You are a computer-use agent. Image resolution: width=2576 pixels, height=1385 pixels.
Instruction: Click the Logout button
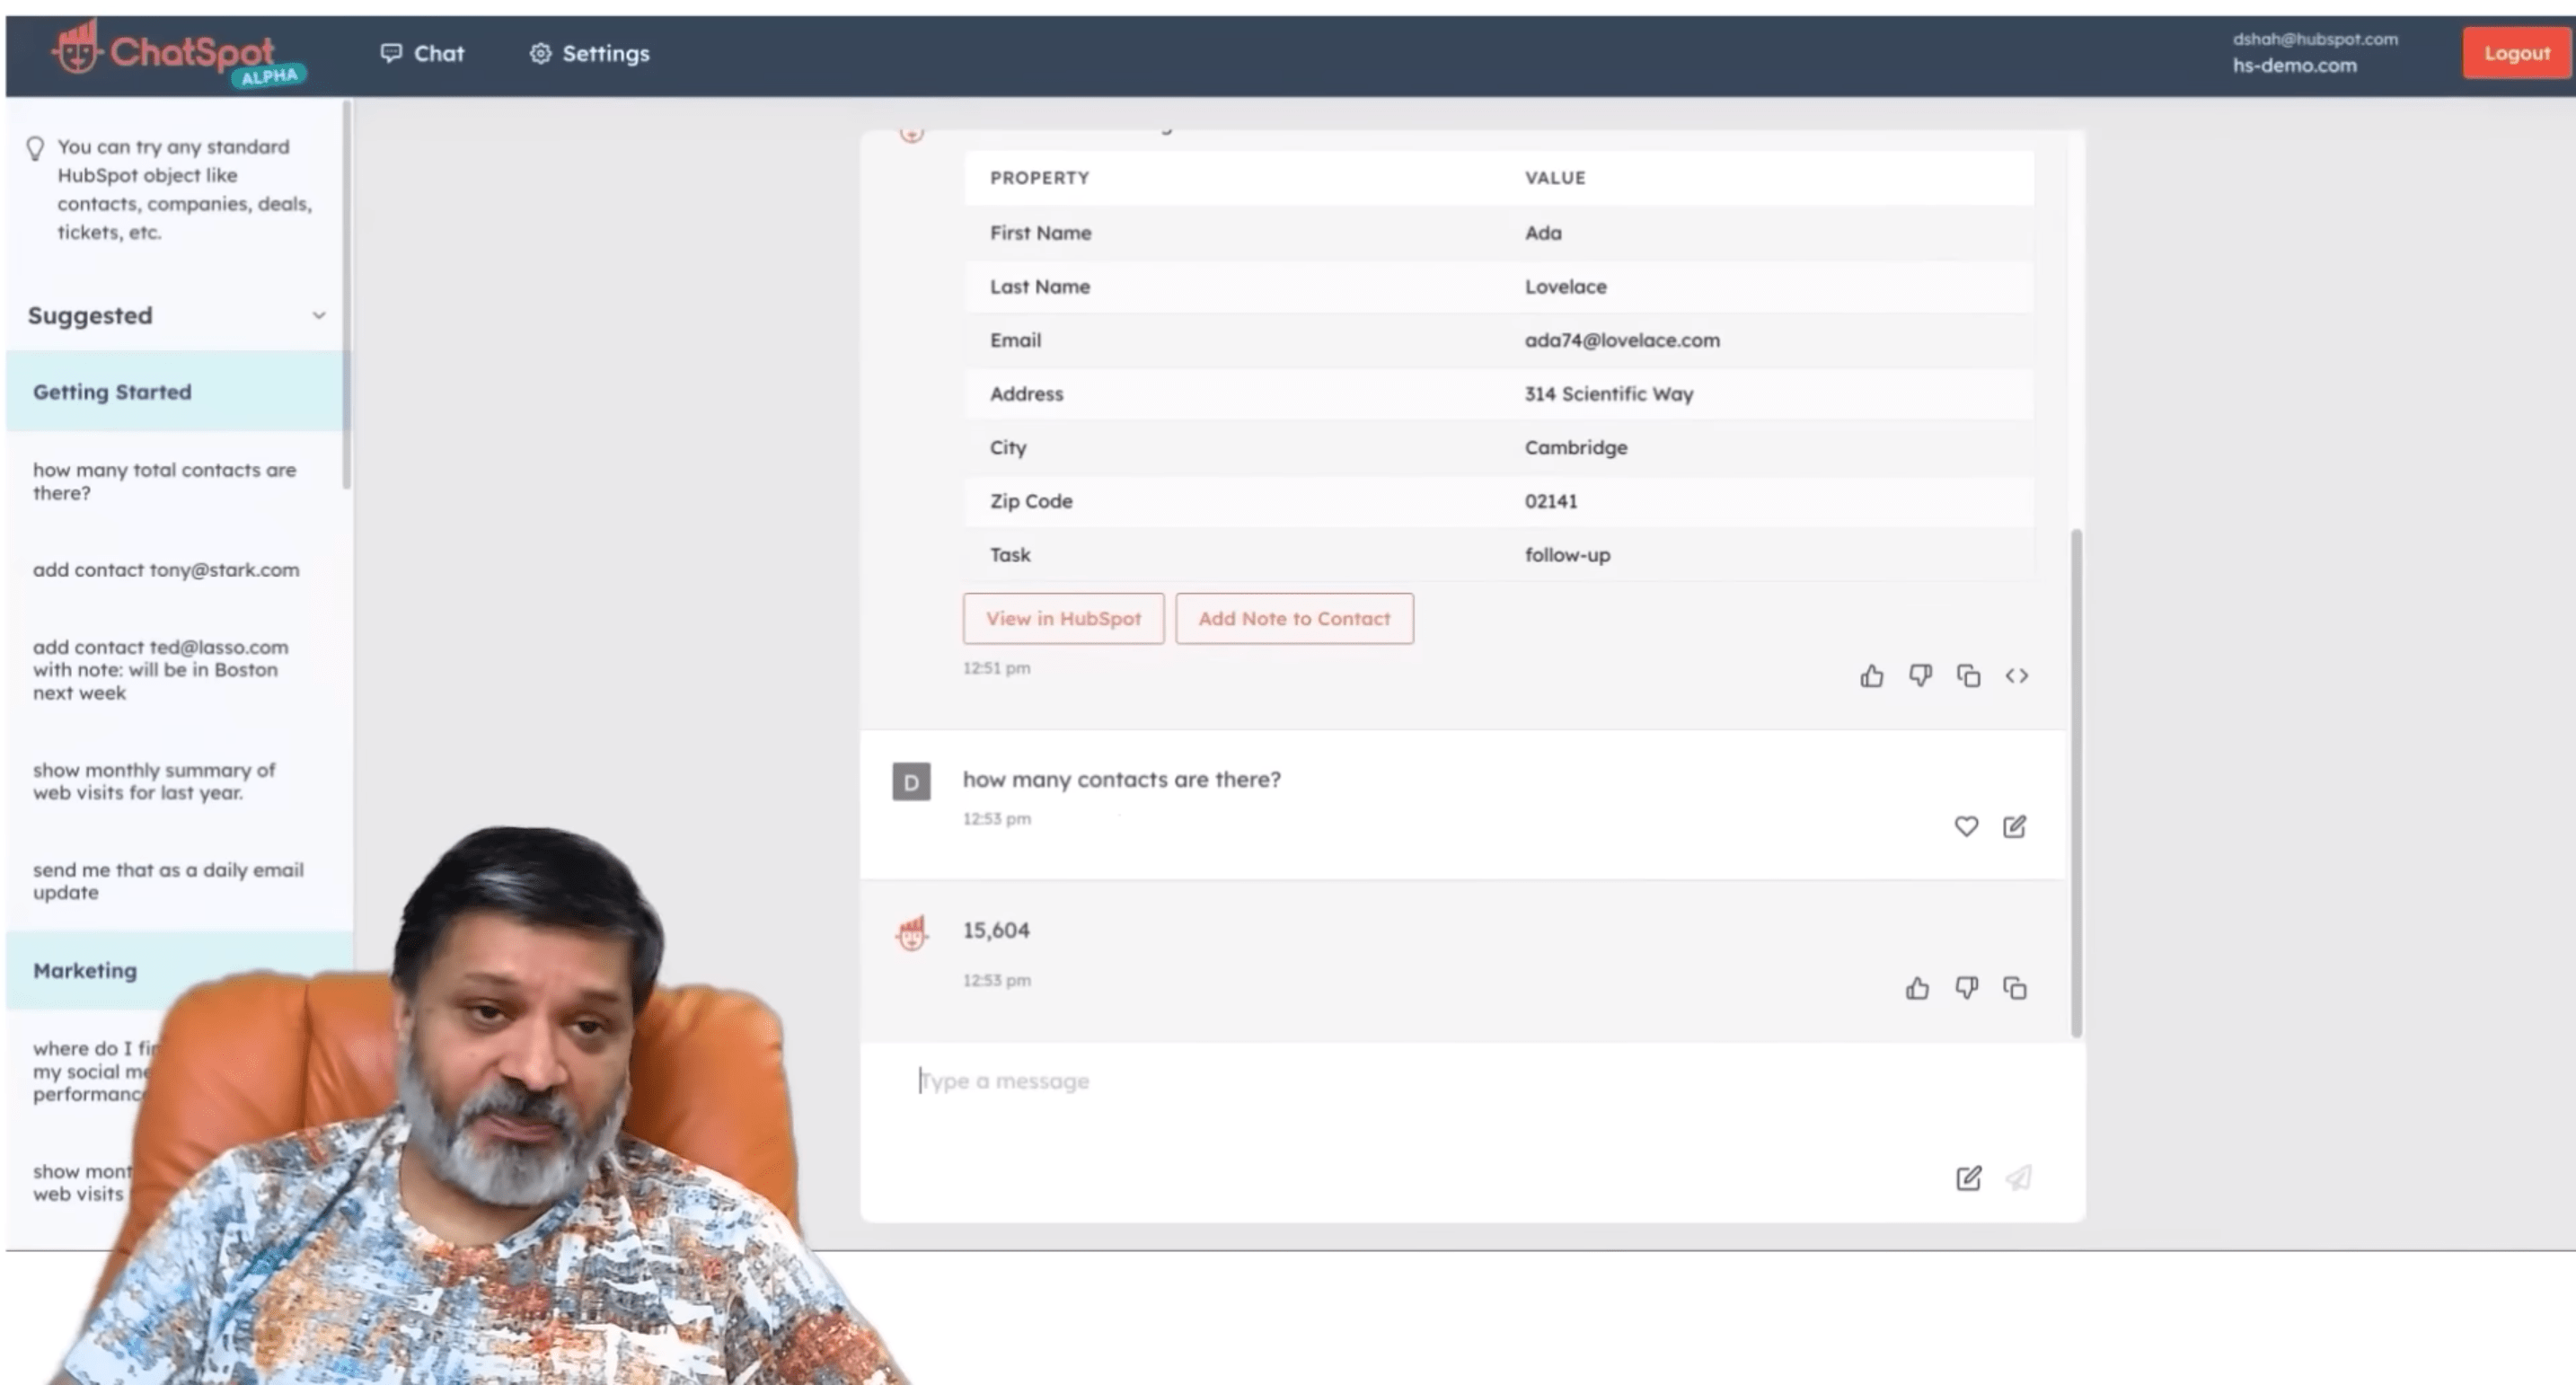(x=2516, y=53)
